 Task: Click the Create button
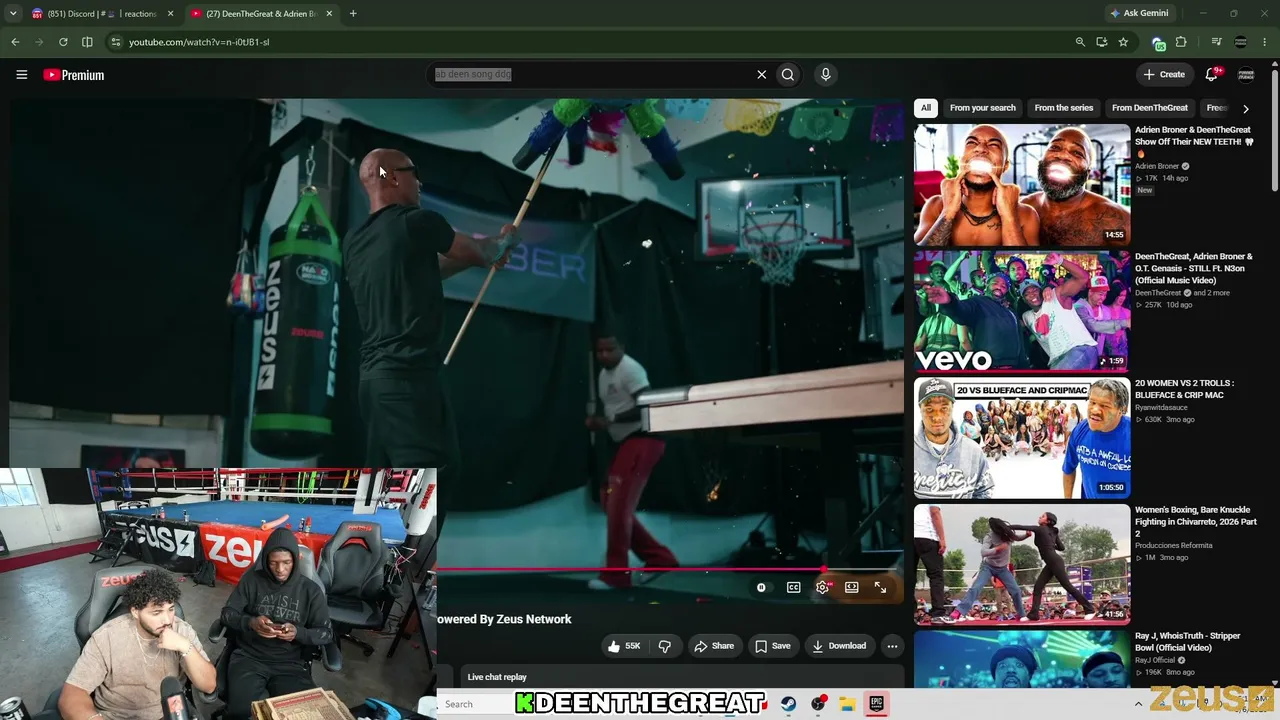1164,74
